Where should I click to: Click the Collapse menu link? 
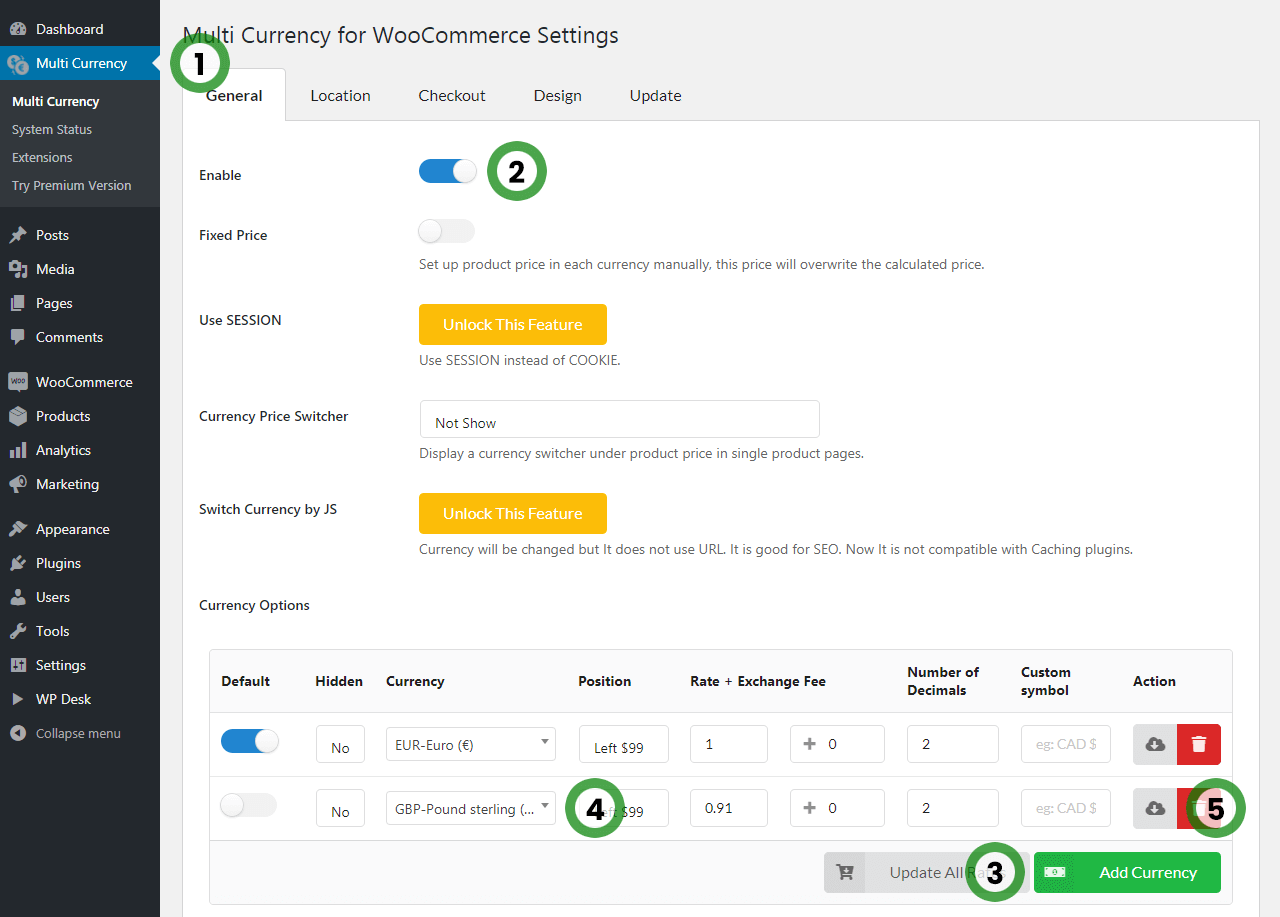point(78,733)
